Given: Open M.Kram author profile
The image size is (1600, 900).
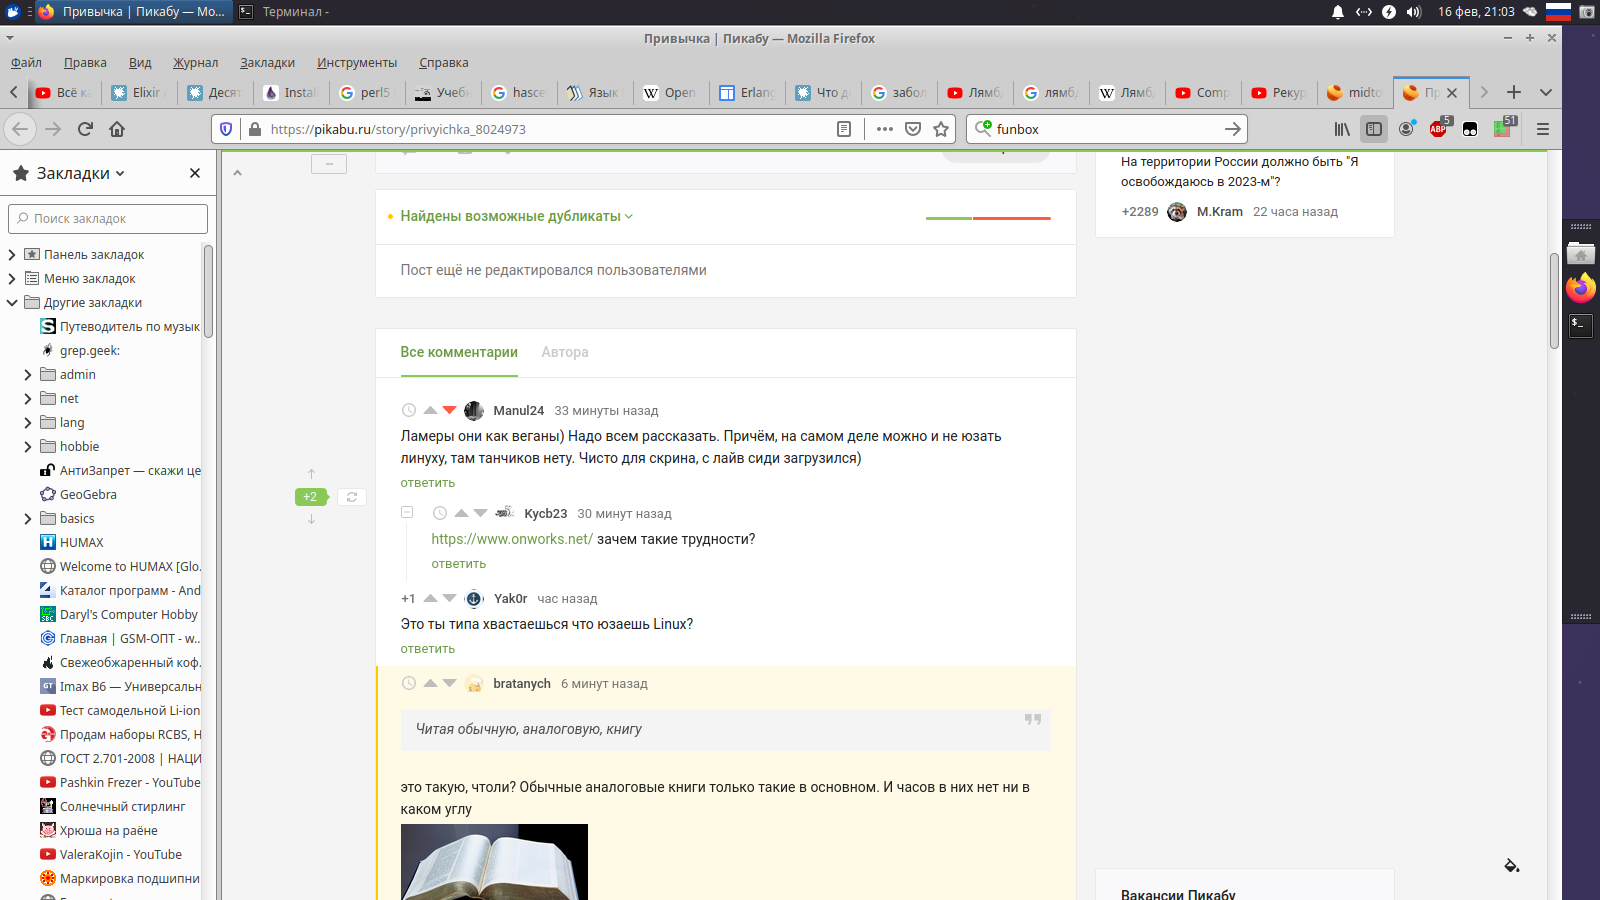Looking at the screenshot, I should 1219,212.
